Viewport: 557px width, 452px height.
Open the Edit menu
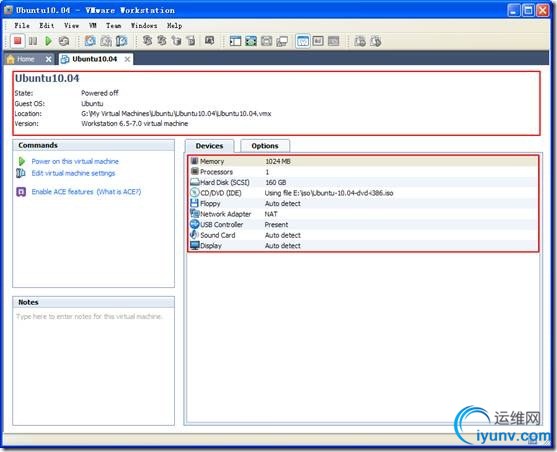pos(47,26)
